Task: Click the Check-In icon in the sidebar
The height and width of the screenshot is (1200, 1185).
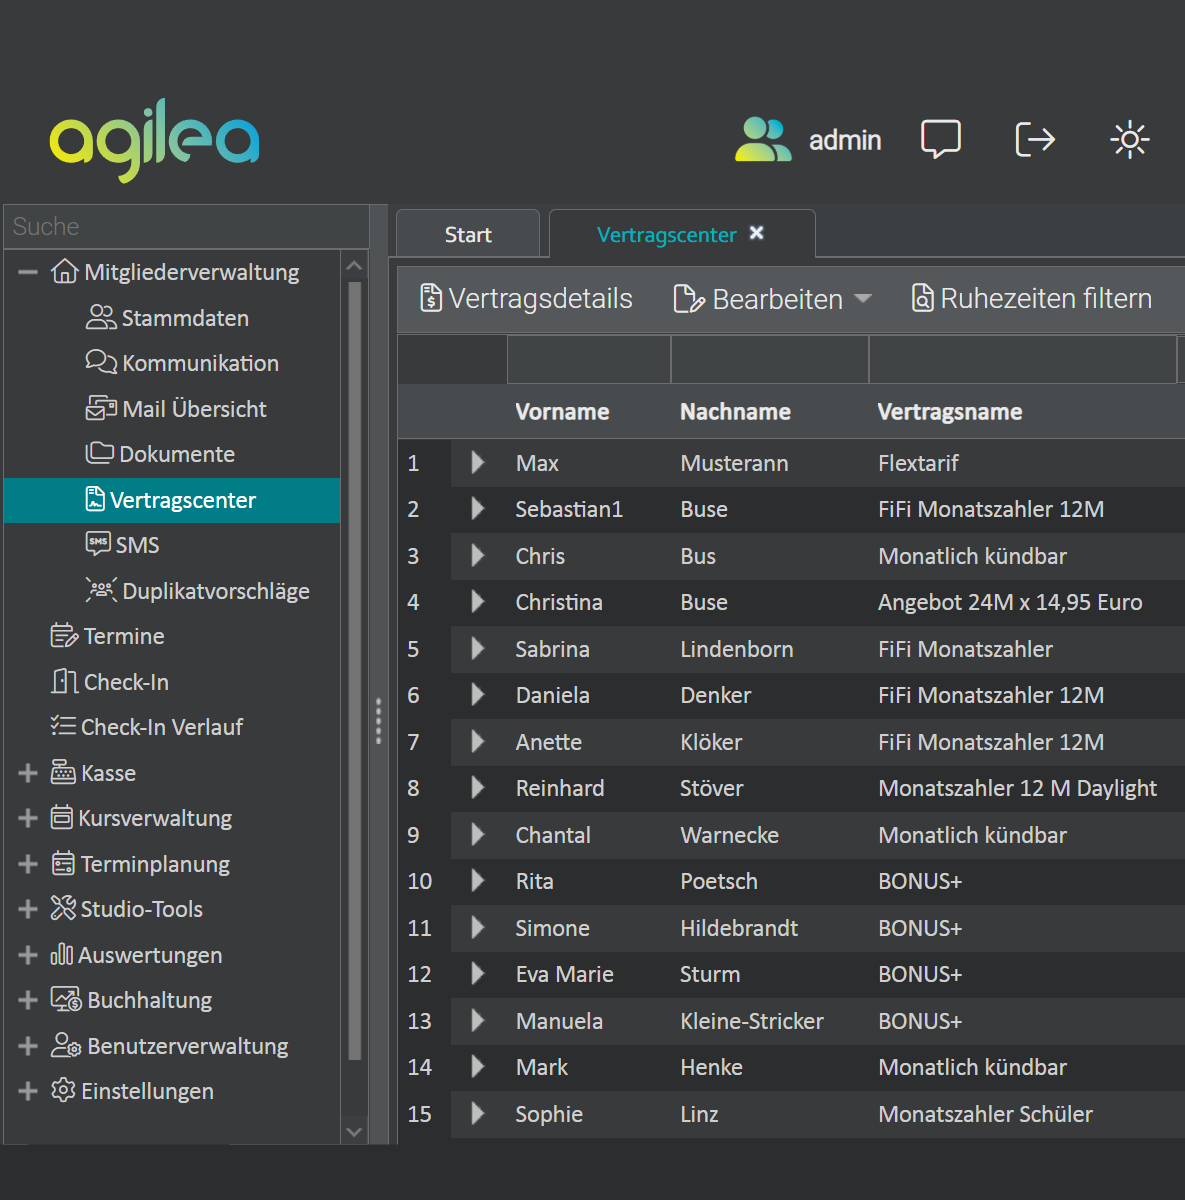Action: pos(62,681)
